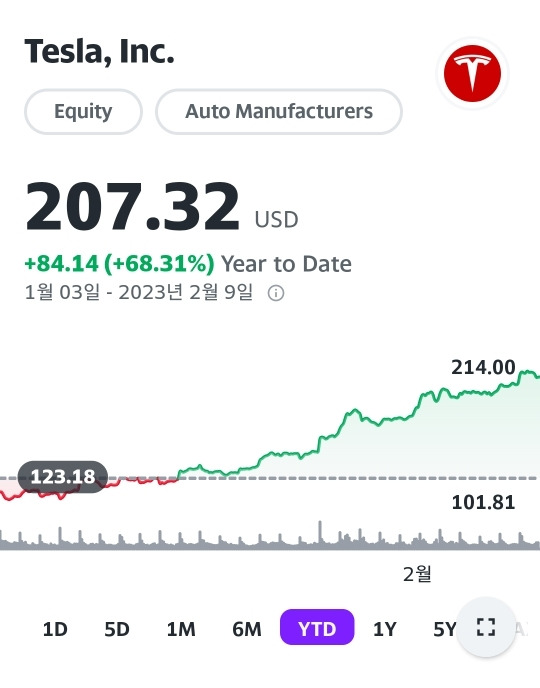Click the Tesla, Inc. title
The image size is (540, 688).
click(99, 51)
